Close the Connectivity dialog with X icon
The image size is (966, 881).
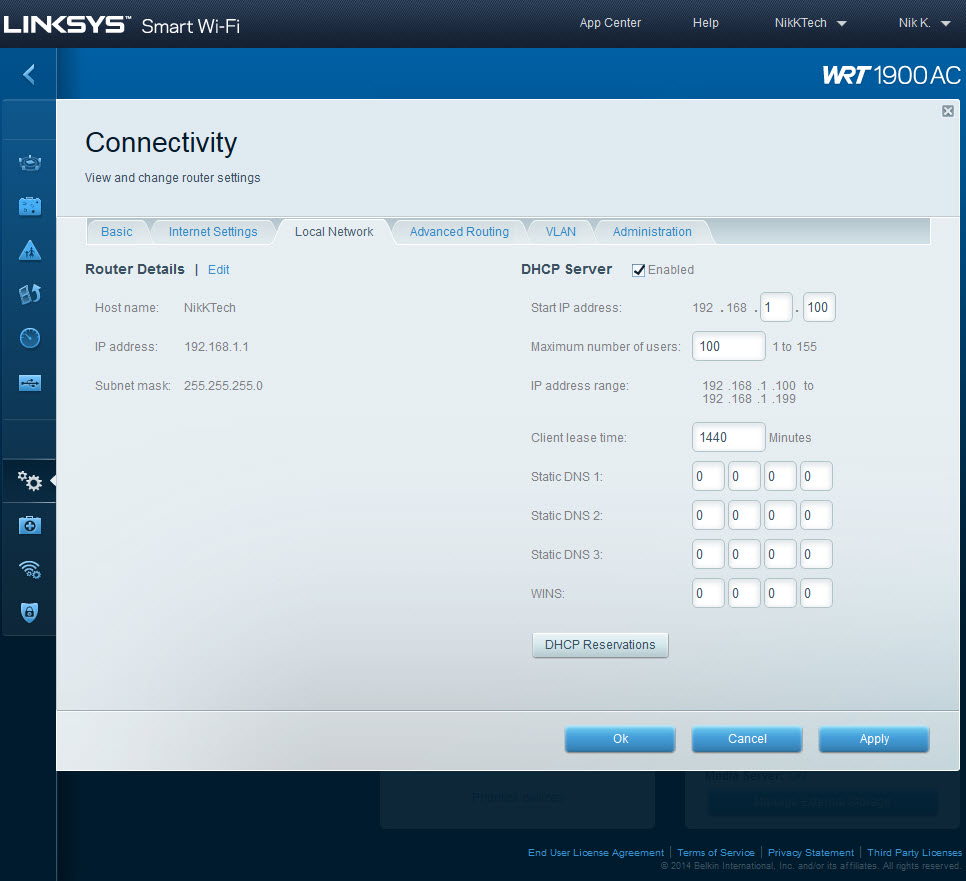[x=948, y=111]
